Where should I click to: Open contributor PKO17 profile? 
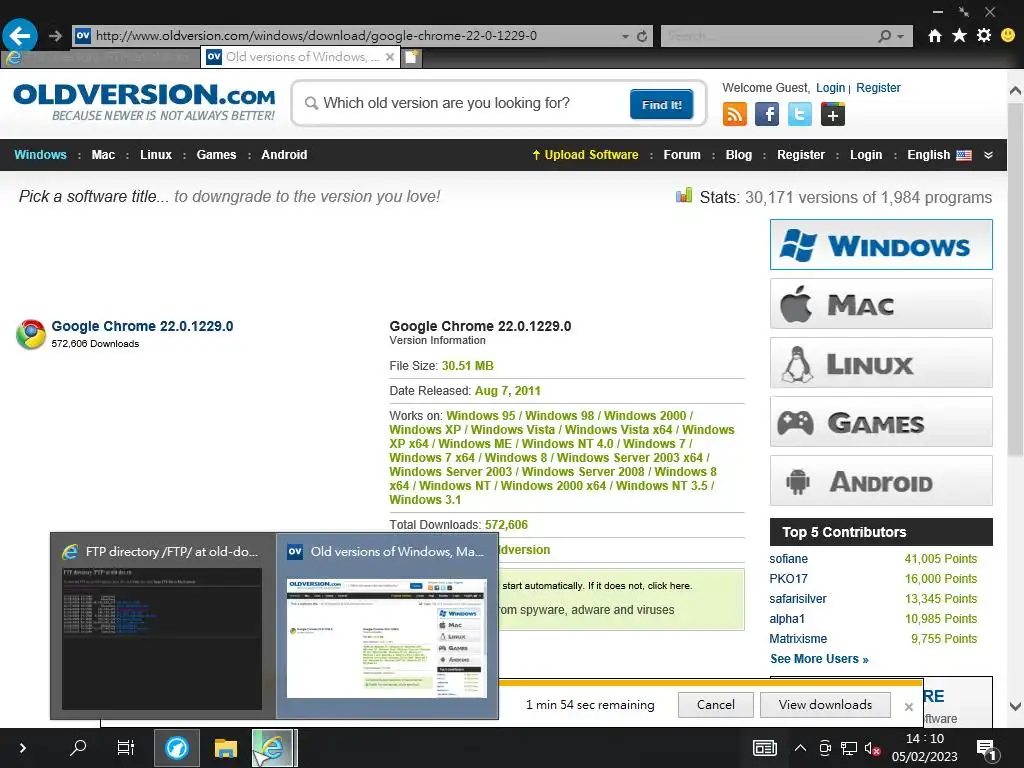point(788,579)
